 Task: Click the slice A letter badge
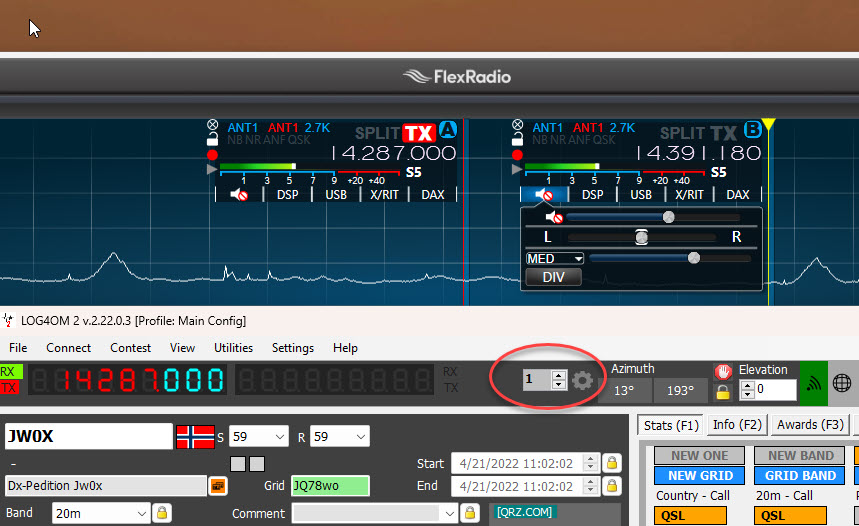point(448,130)
